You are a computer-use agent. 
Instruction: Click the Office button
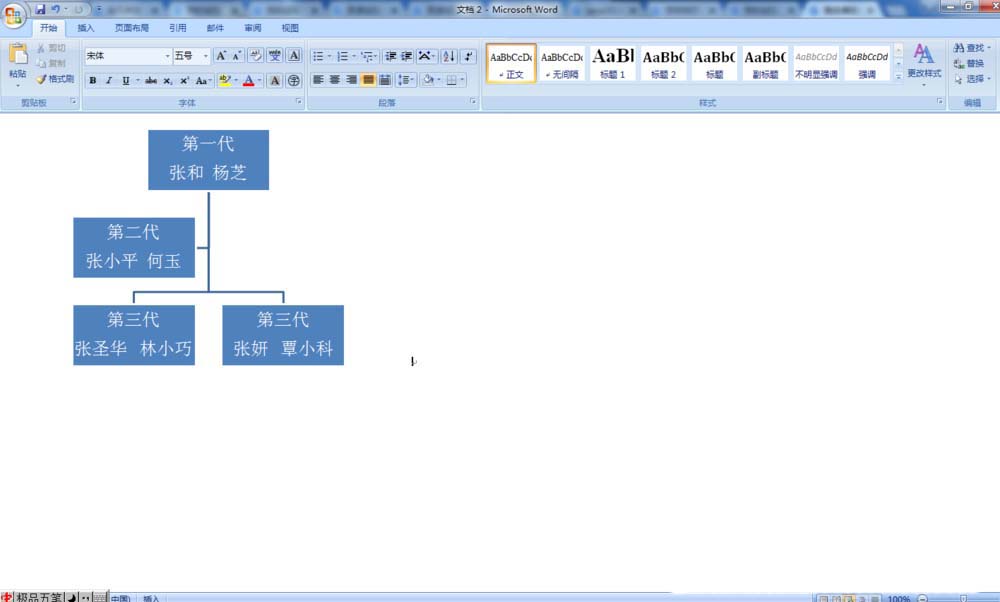[x=13, y=15]
